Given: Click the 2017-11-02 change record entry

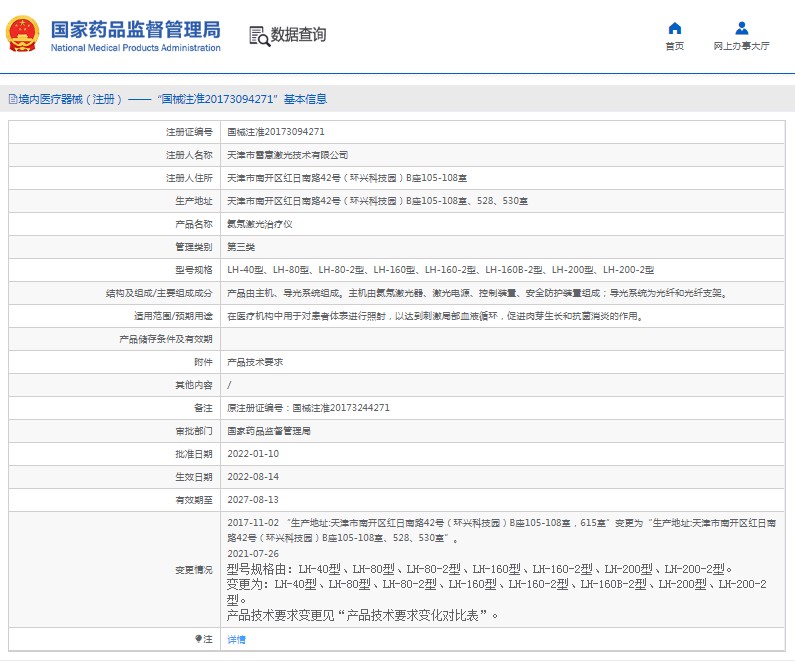Looking at the screenshot, I should [501, 530].
